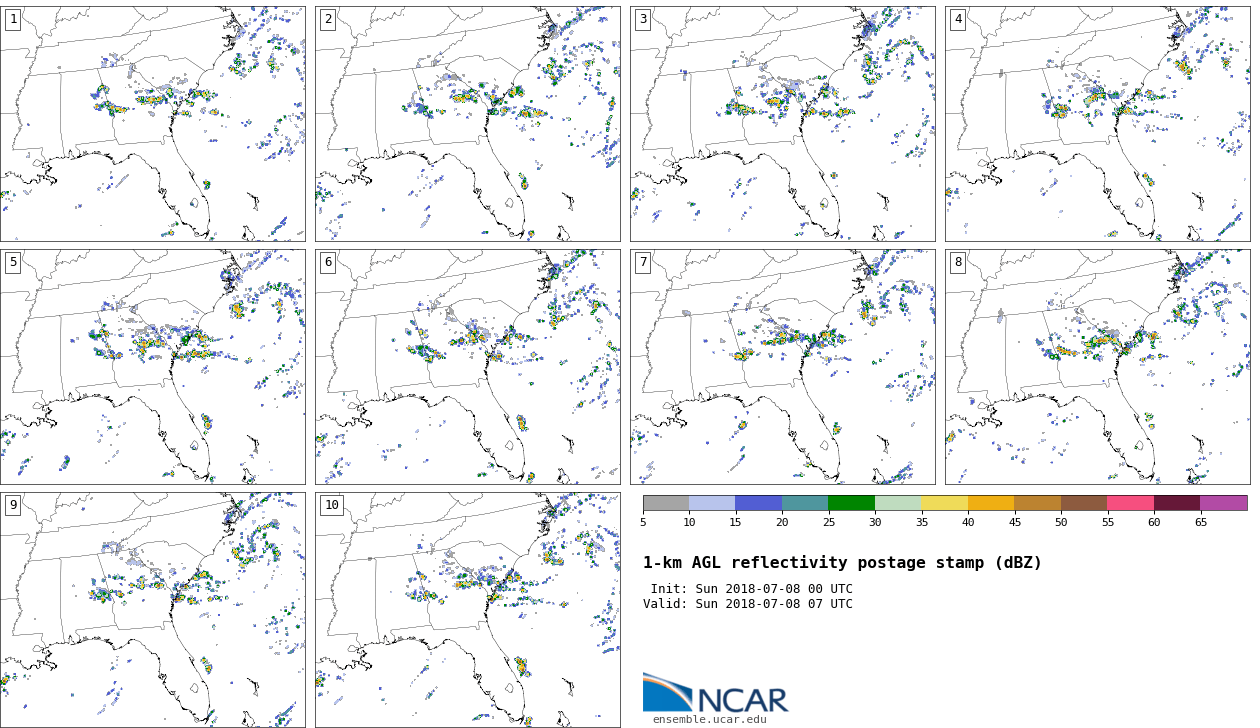Open ensemble member 9 reflectivity map
This screenshot has height=728, width=1260.
coord(152,610)
